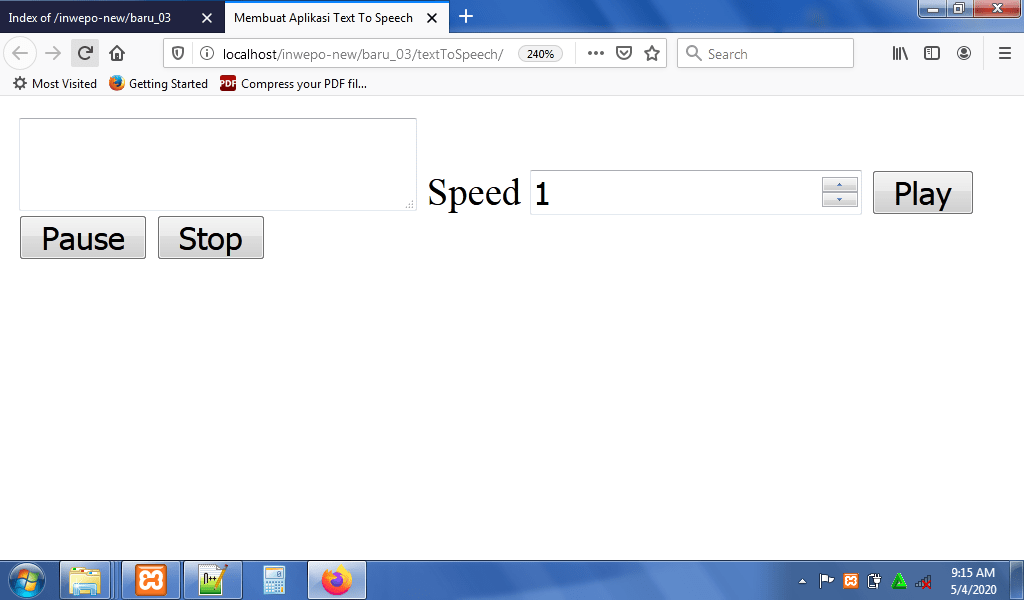
Task: Close the Index of /inwepo-new tab
Action: click(207, 18)
